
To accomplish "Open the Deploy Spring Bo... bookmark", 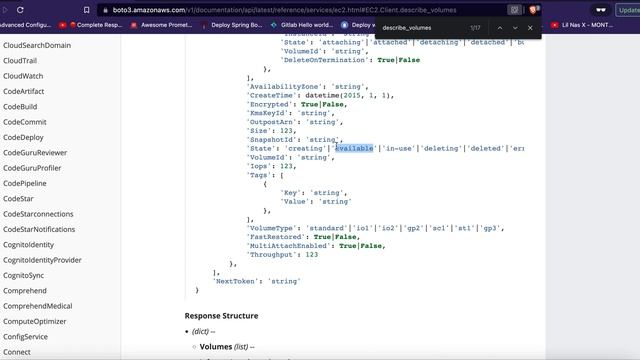I will point(232,25).
